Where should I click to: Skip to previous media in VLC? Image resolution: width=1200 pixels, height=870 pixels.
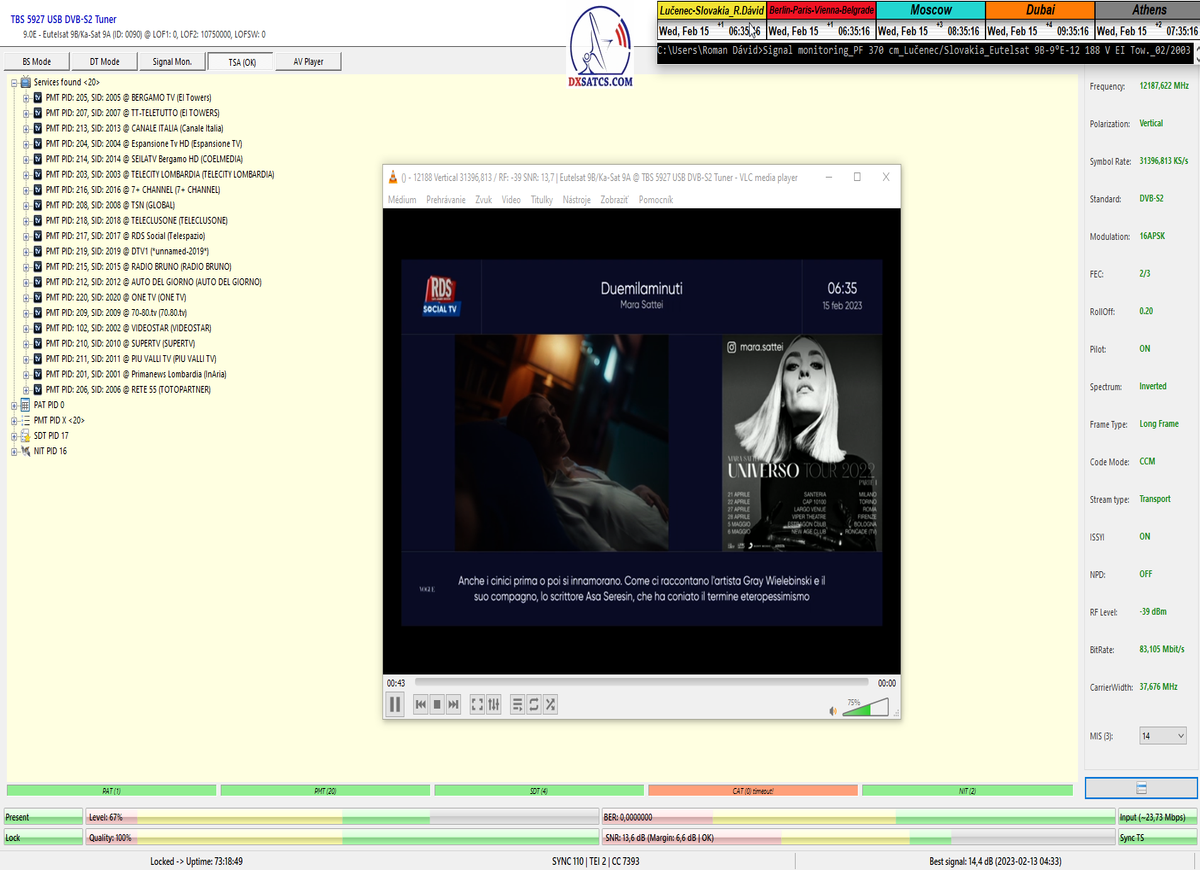pyautogui.click(x=421, y=705)
